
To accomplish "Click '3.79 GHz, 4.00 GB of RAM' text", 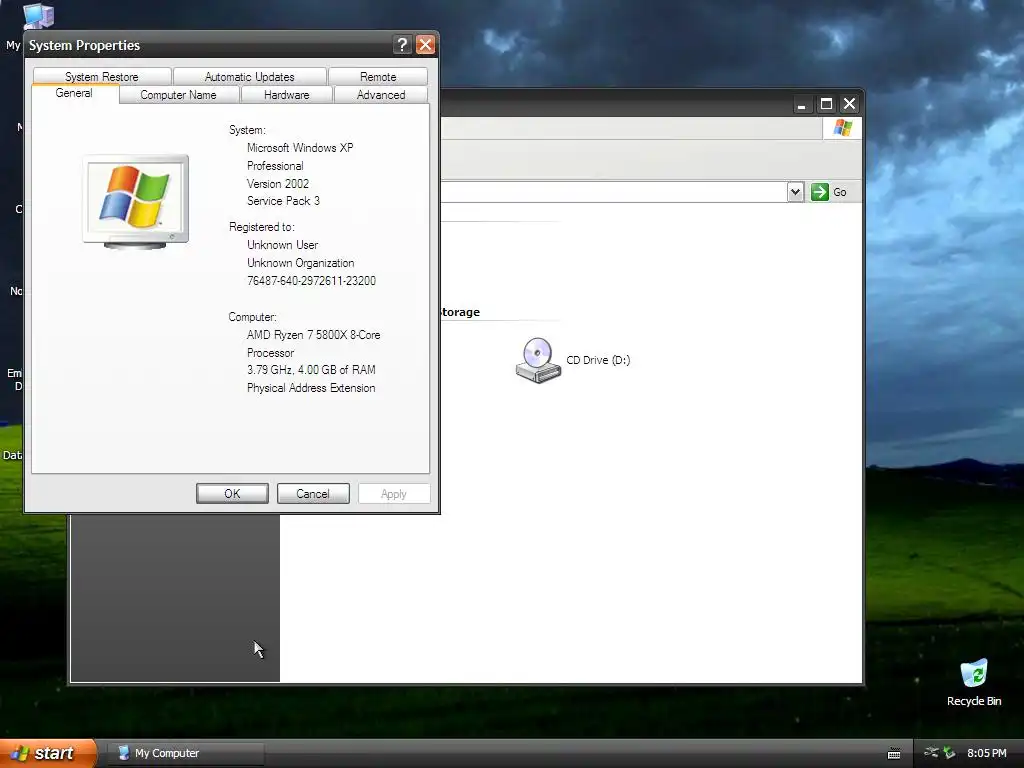I will coord(312,370).
